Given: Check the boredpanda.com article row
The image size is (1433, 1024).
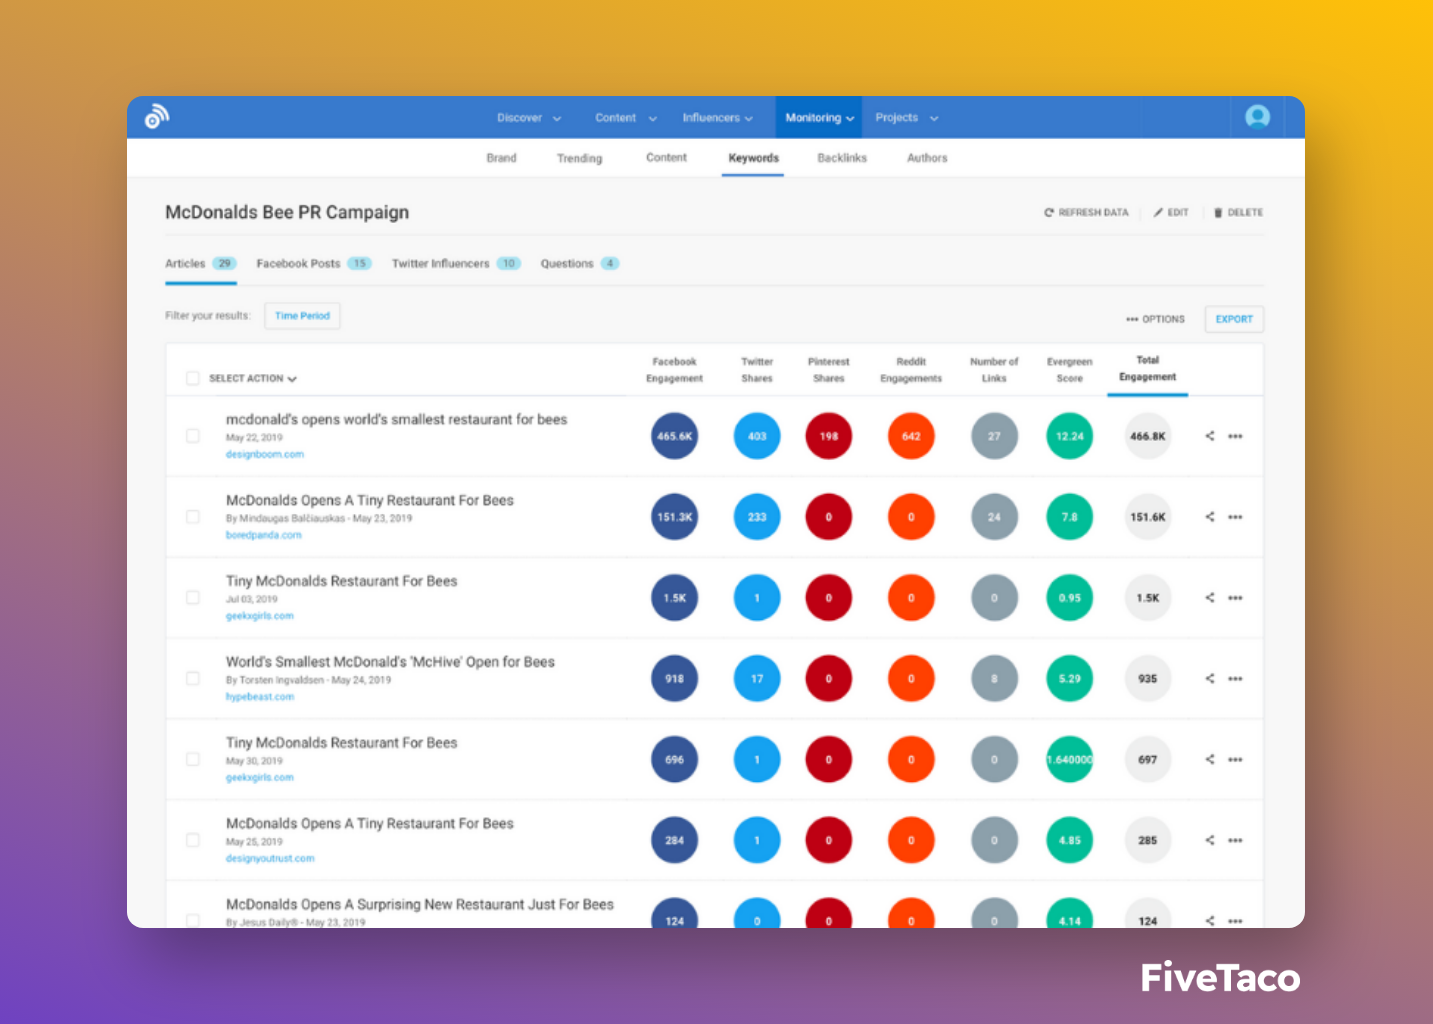Looking at the screenshot, I should coord(193,517).
